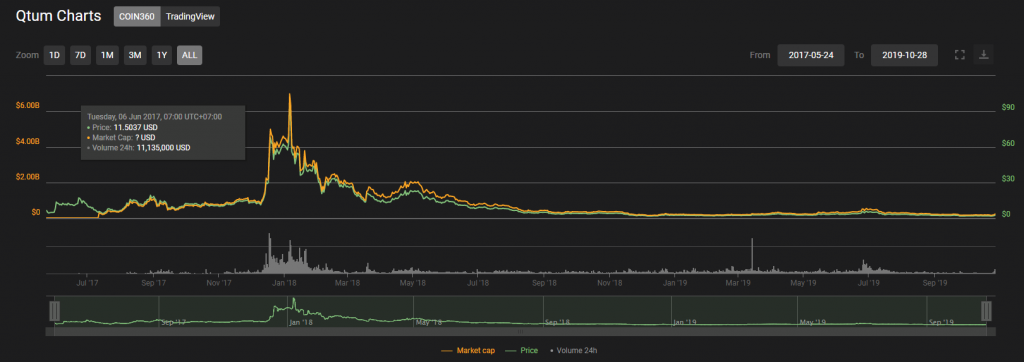Click the Jan '18 price peak on chart

click(289, 95)
